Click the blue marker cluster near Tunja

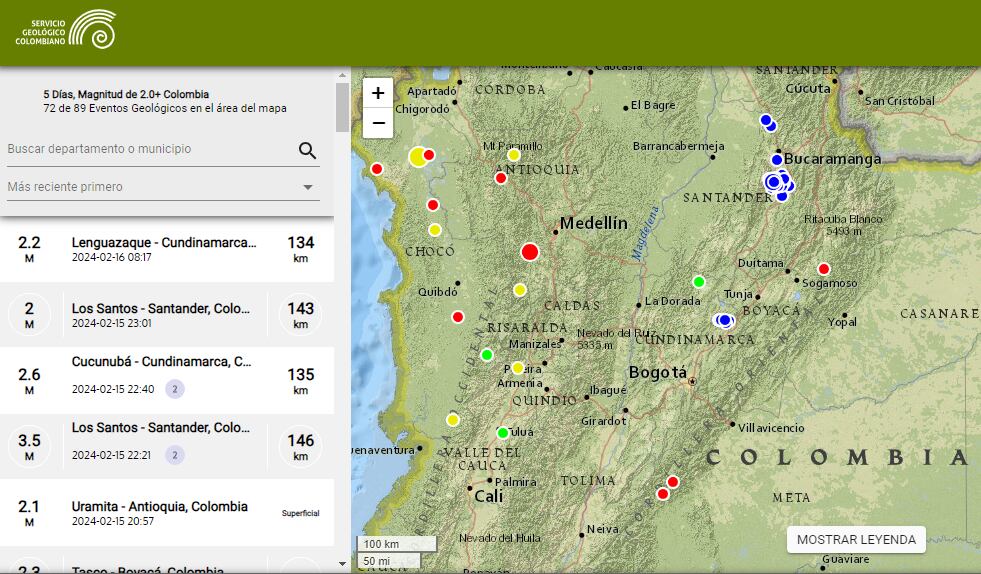tap(724, 320)
